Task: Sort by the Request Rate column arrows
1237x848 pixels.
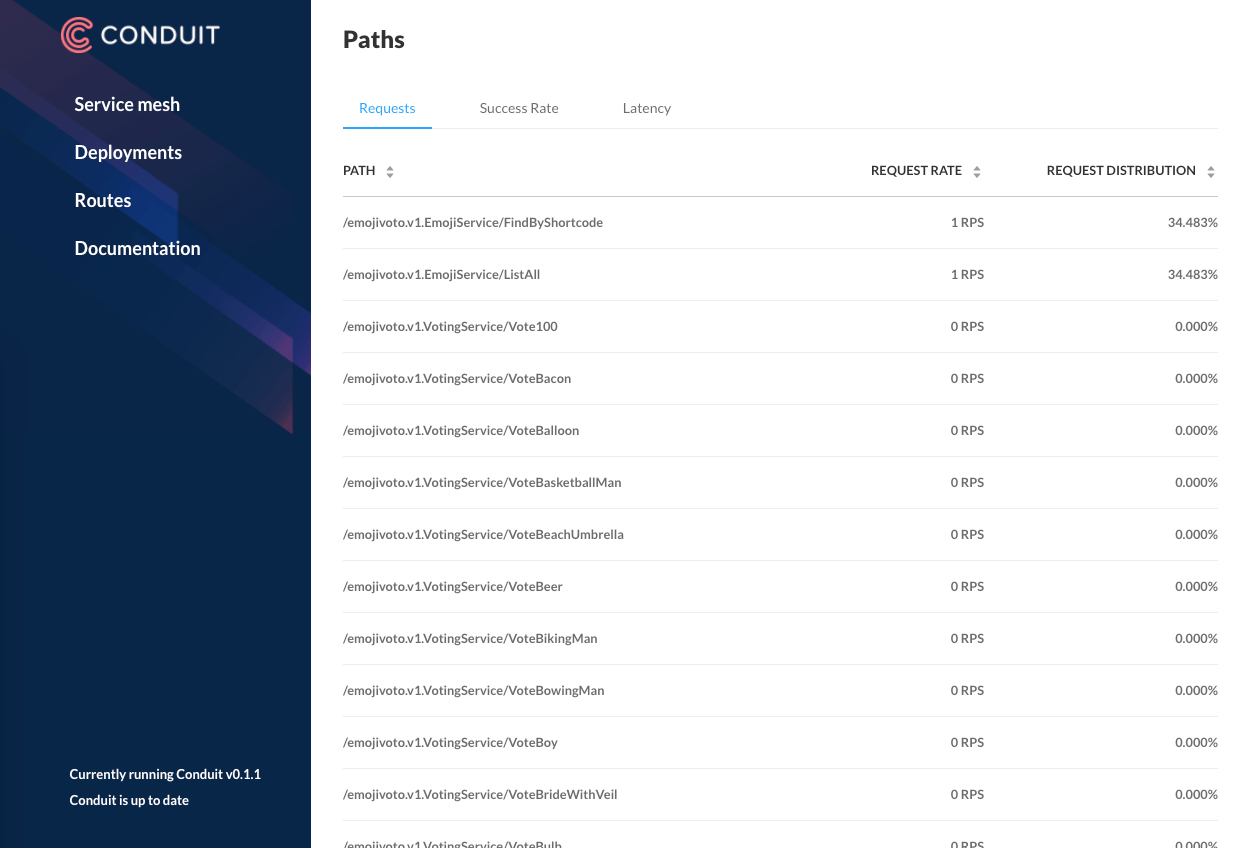Action: 977,171
